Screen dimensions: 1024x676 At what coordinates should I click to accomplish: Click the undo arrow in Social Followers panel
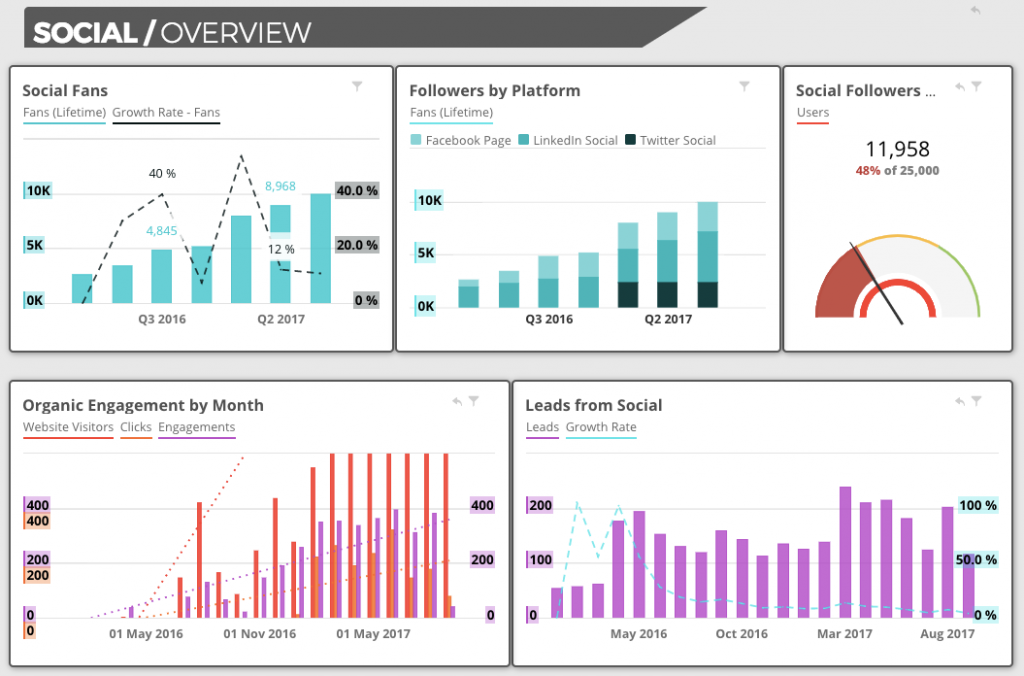960,86
